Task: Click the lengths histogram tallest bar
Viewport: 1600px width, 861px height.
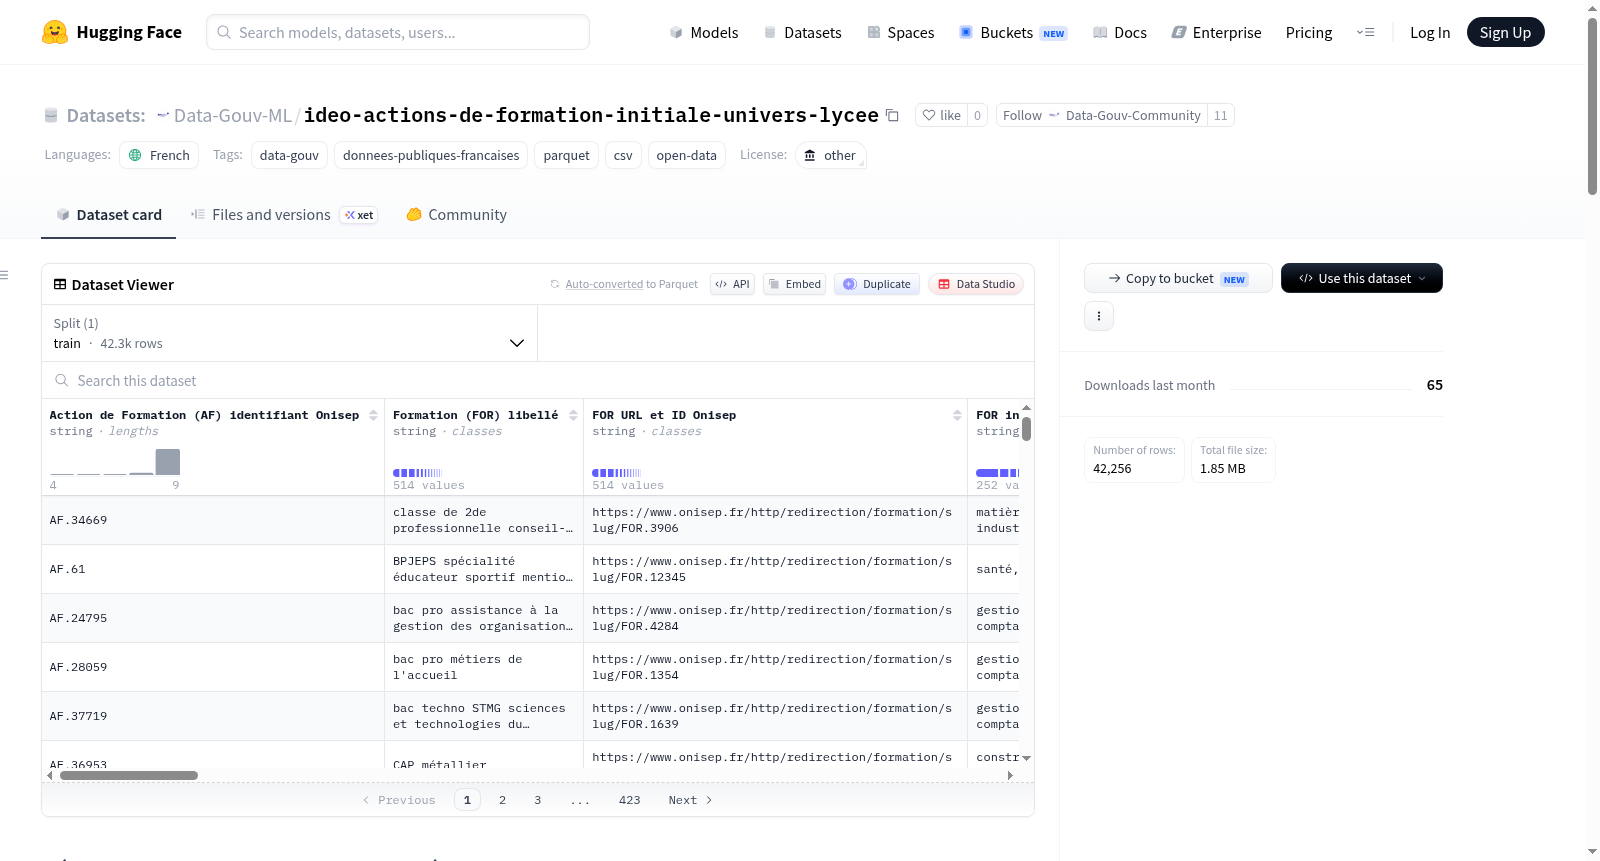Action: coord(168,461)
